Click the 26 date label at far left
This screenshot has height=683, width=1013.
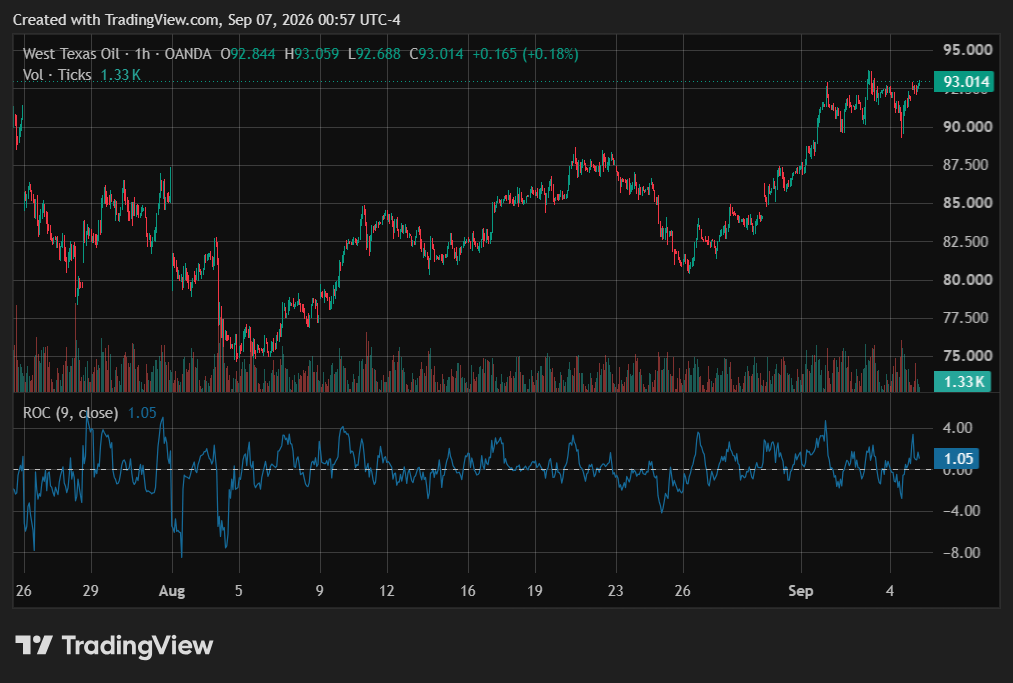coord(23,591)
